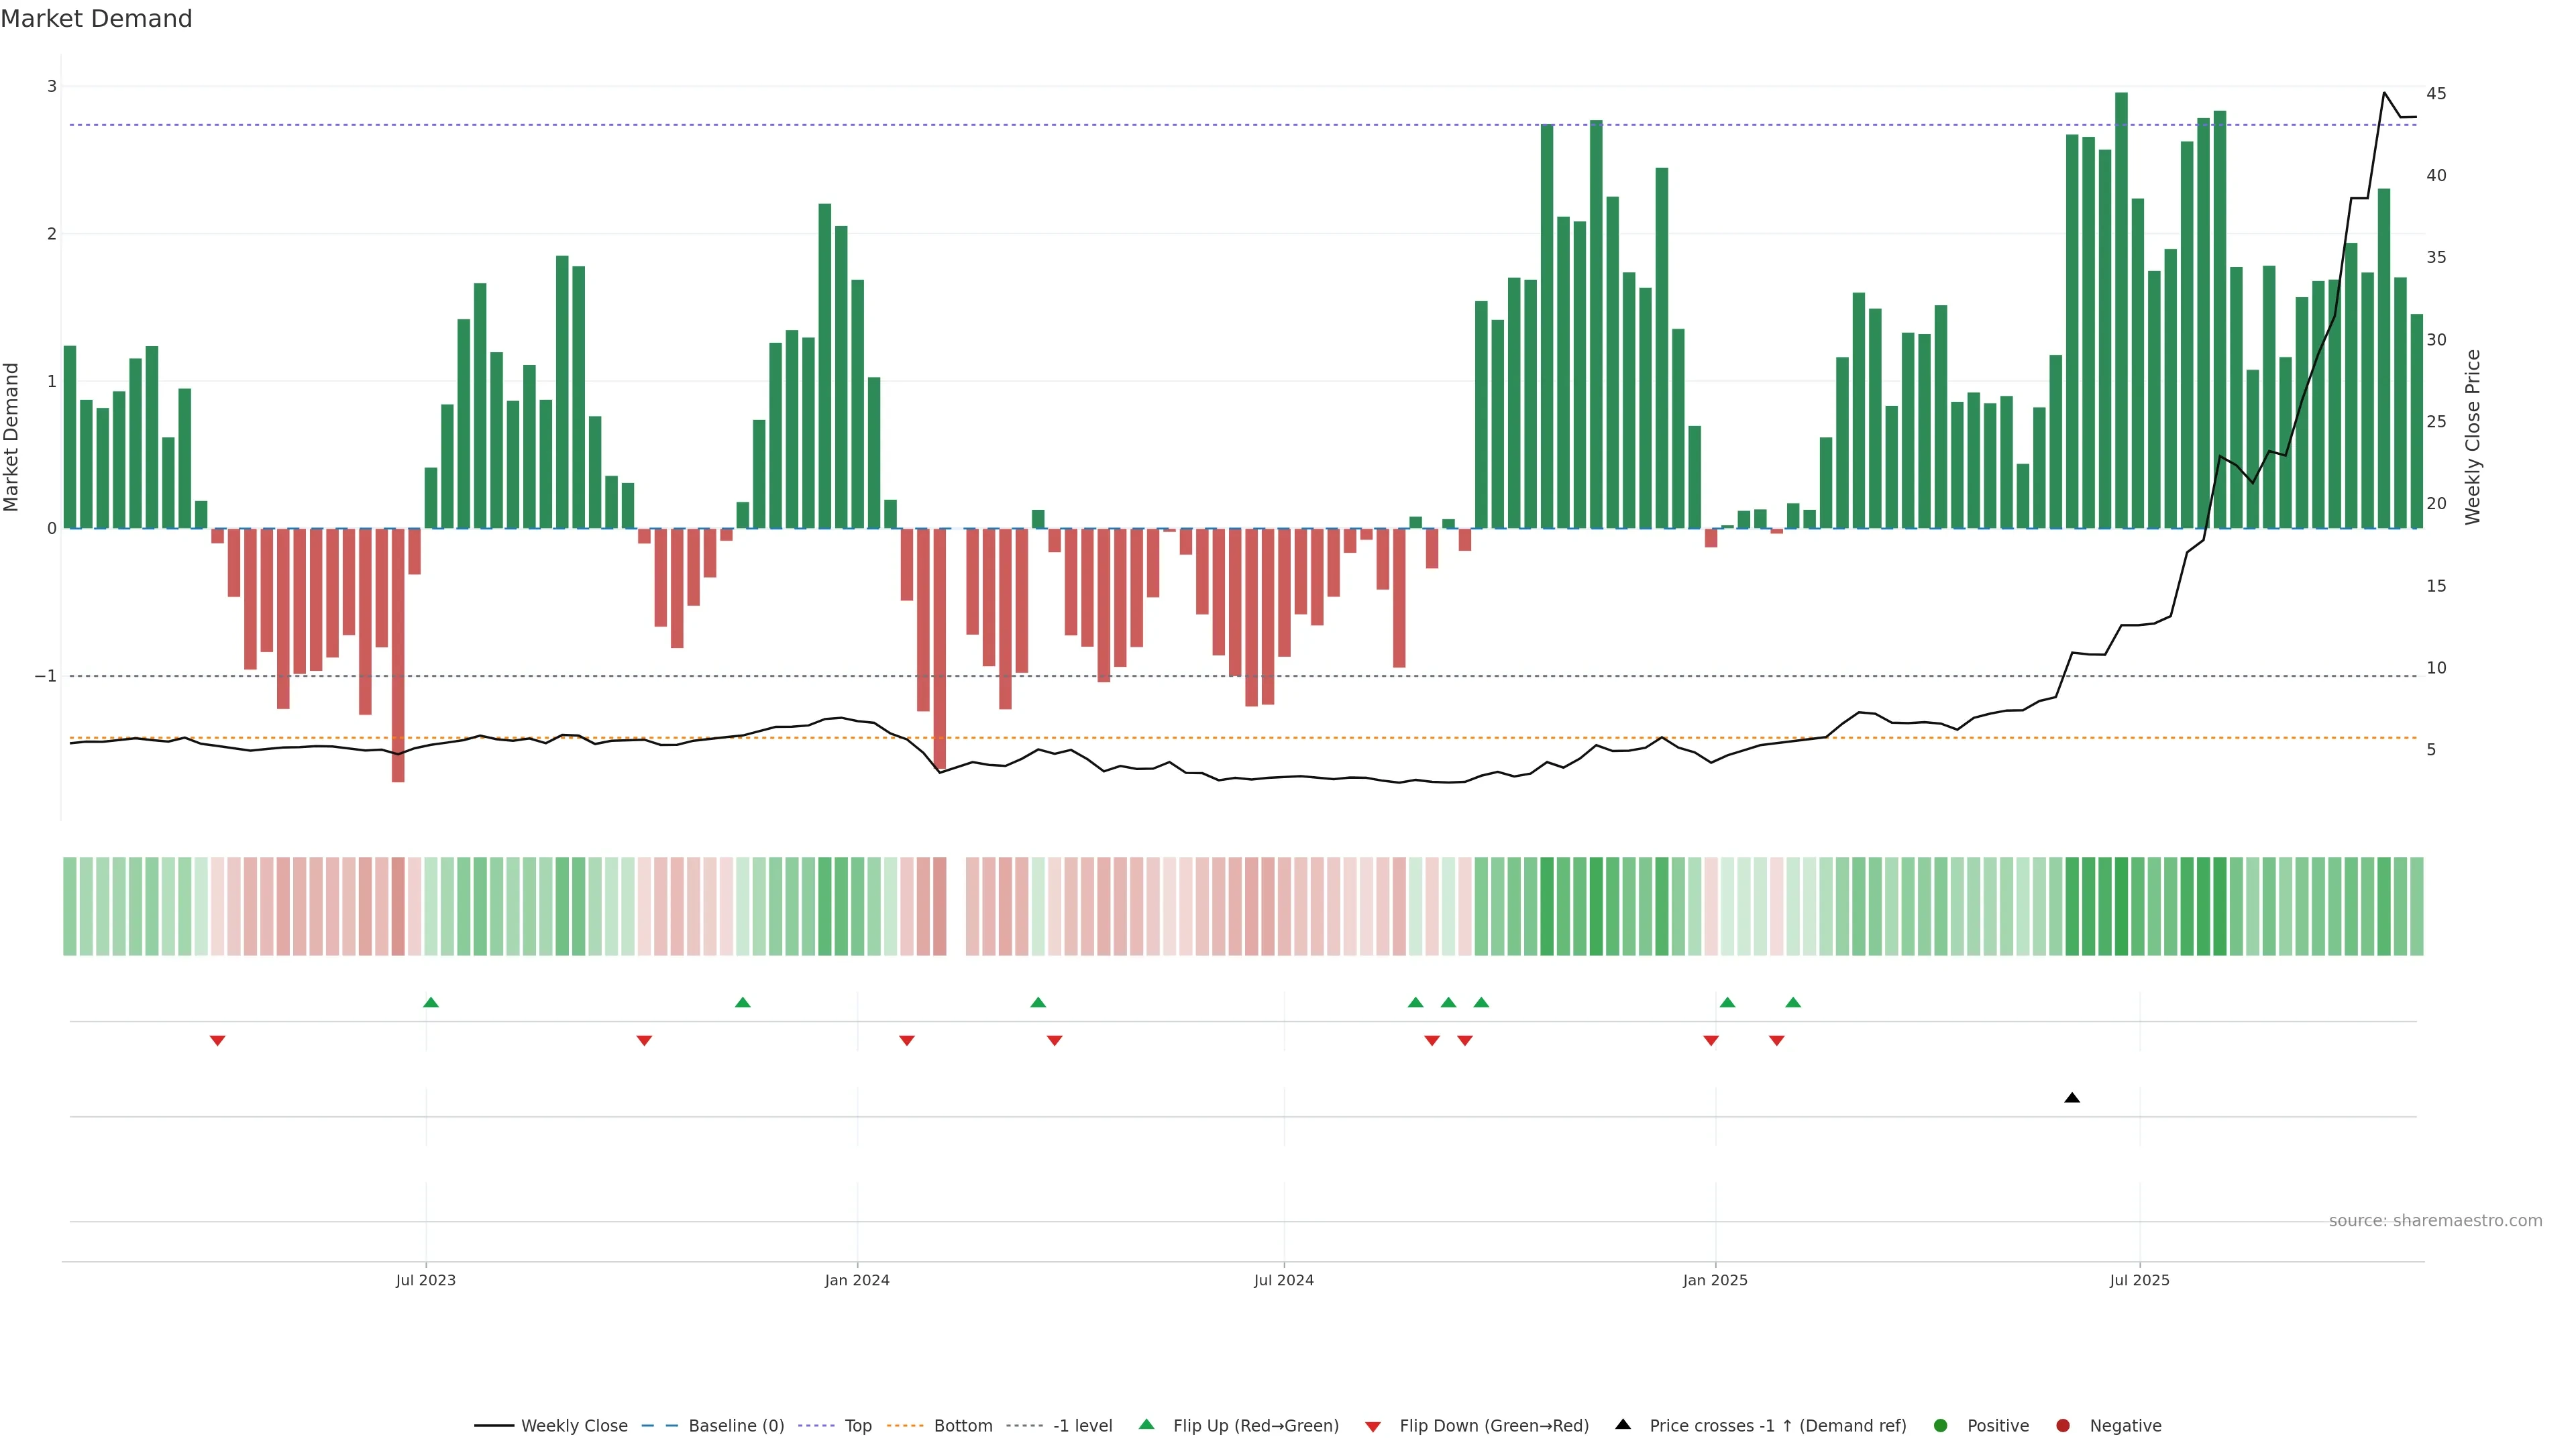Click red Flip Down triangle in legend
Viewport: 2576px width, 1449px height.
1373,1427
